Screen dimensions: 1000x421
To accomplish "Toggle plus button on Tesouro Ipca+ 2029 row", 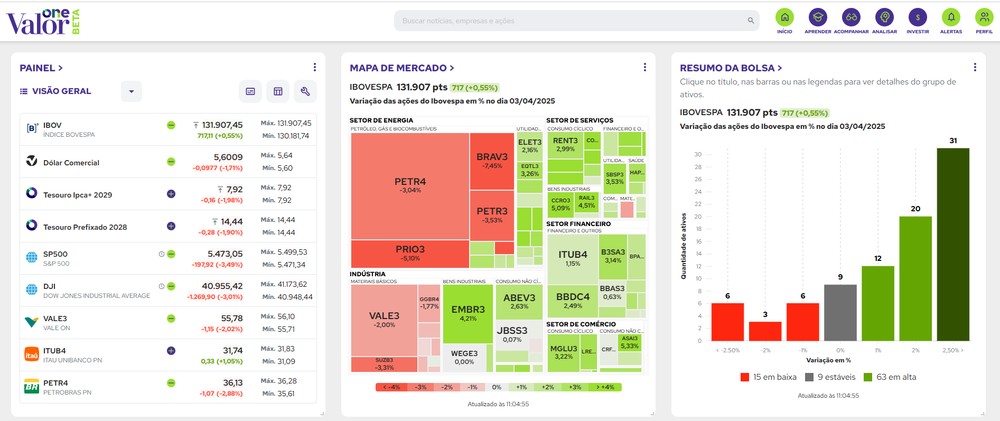I will [171, 193].
